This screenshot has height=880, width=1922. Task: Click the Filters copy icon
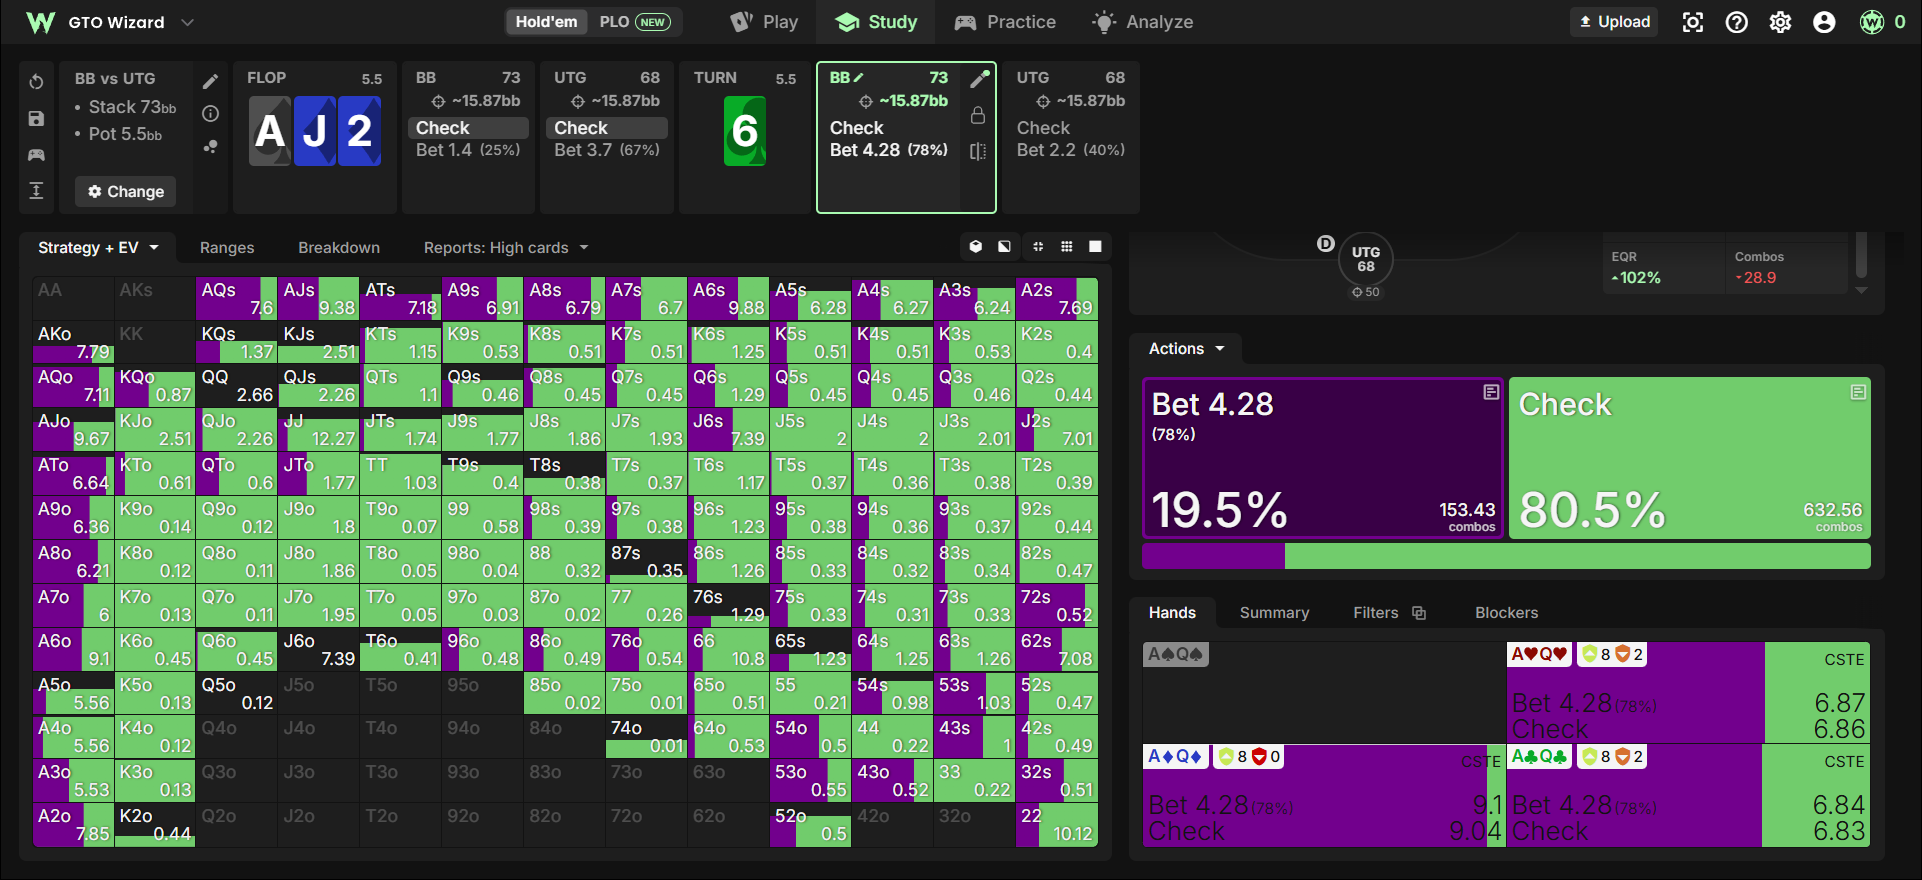pyautogui.click(x=1418, y=613)
